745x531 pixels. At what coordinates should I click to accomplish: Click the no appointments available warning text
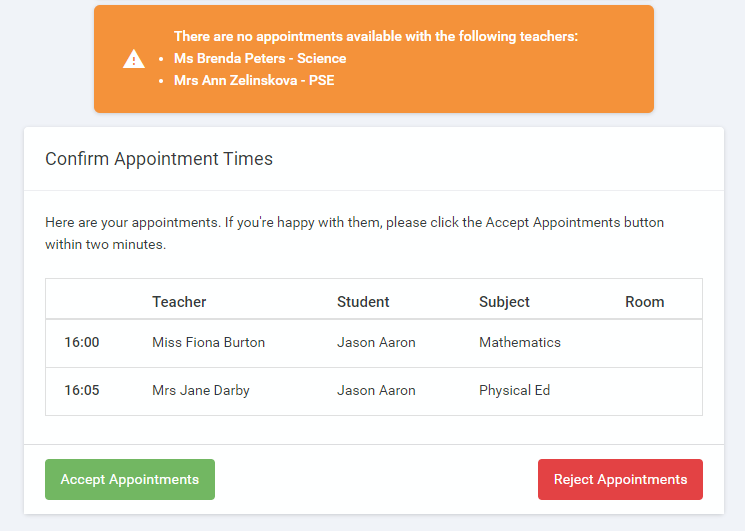coord(376,36)
